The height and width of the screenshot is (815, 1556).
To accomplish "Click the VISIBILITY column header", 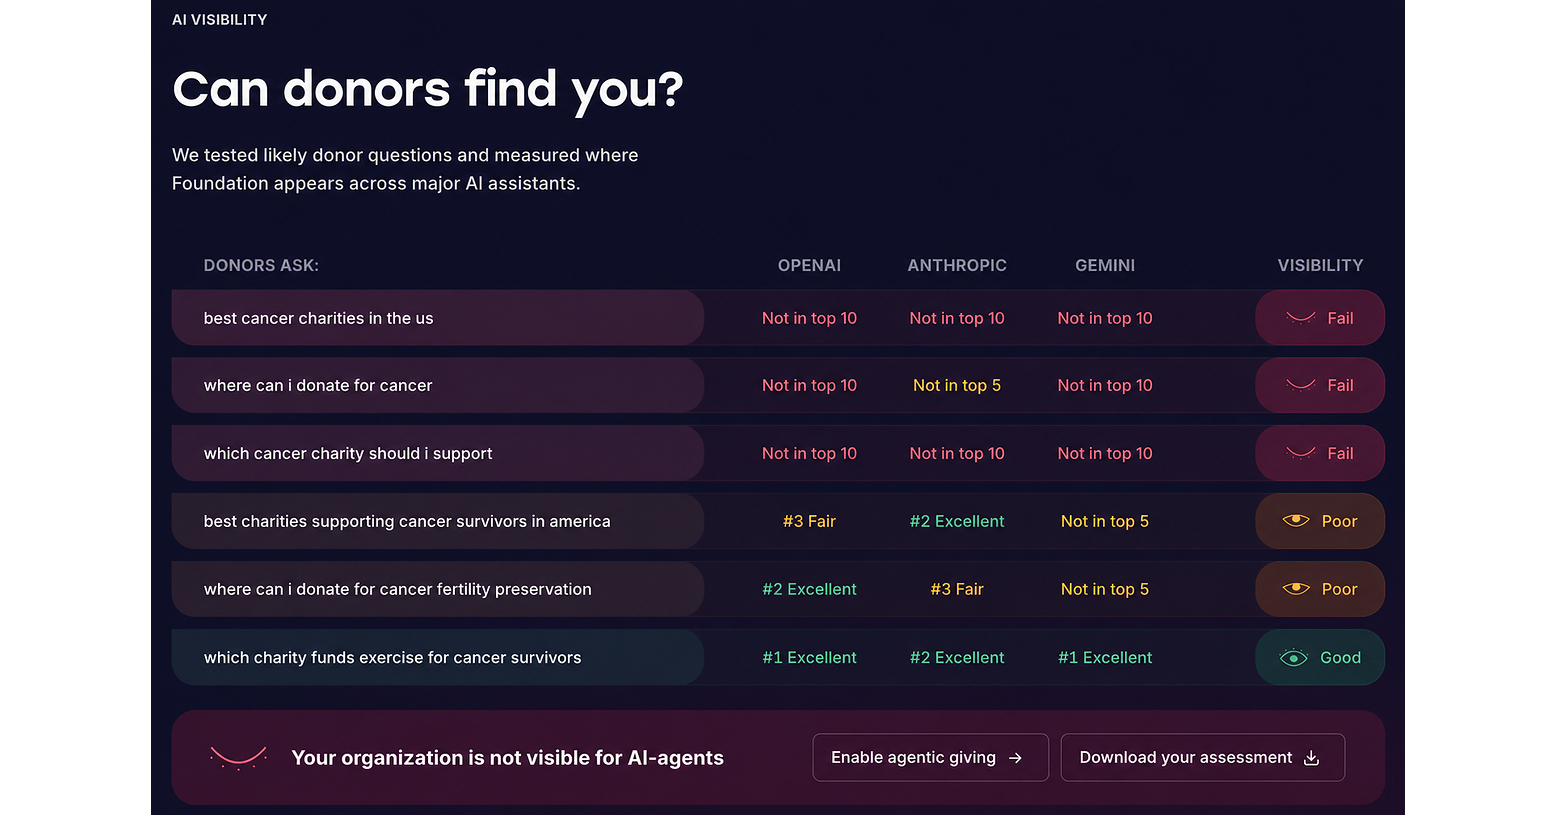I will (1320, 265).
